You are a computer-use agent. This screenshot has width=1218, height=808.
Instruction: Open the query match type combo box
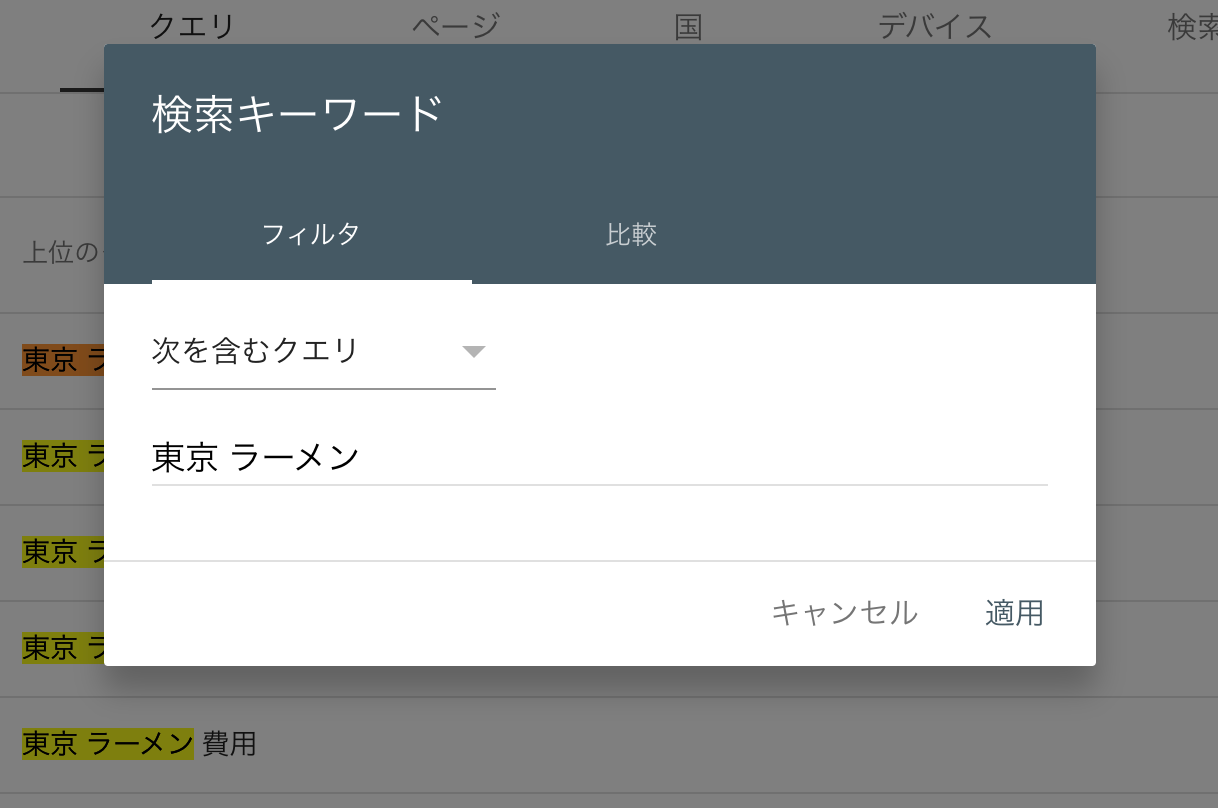(300, 350)
